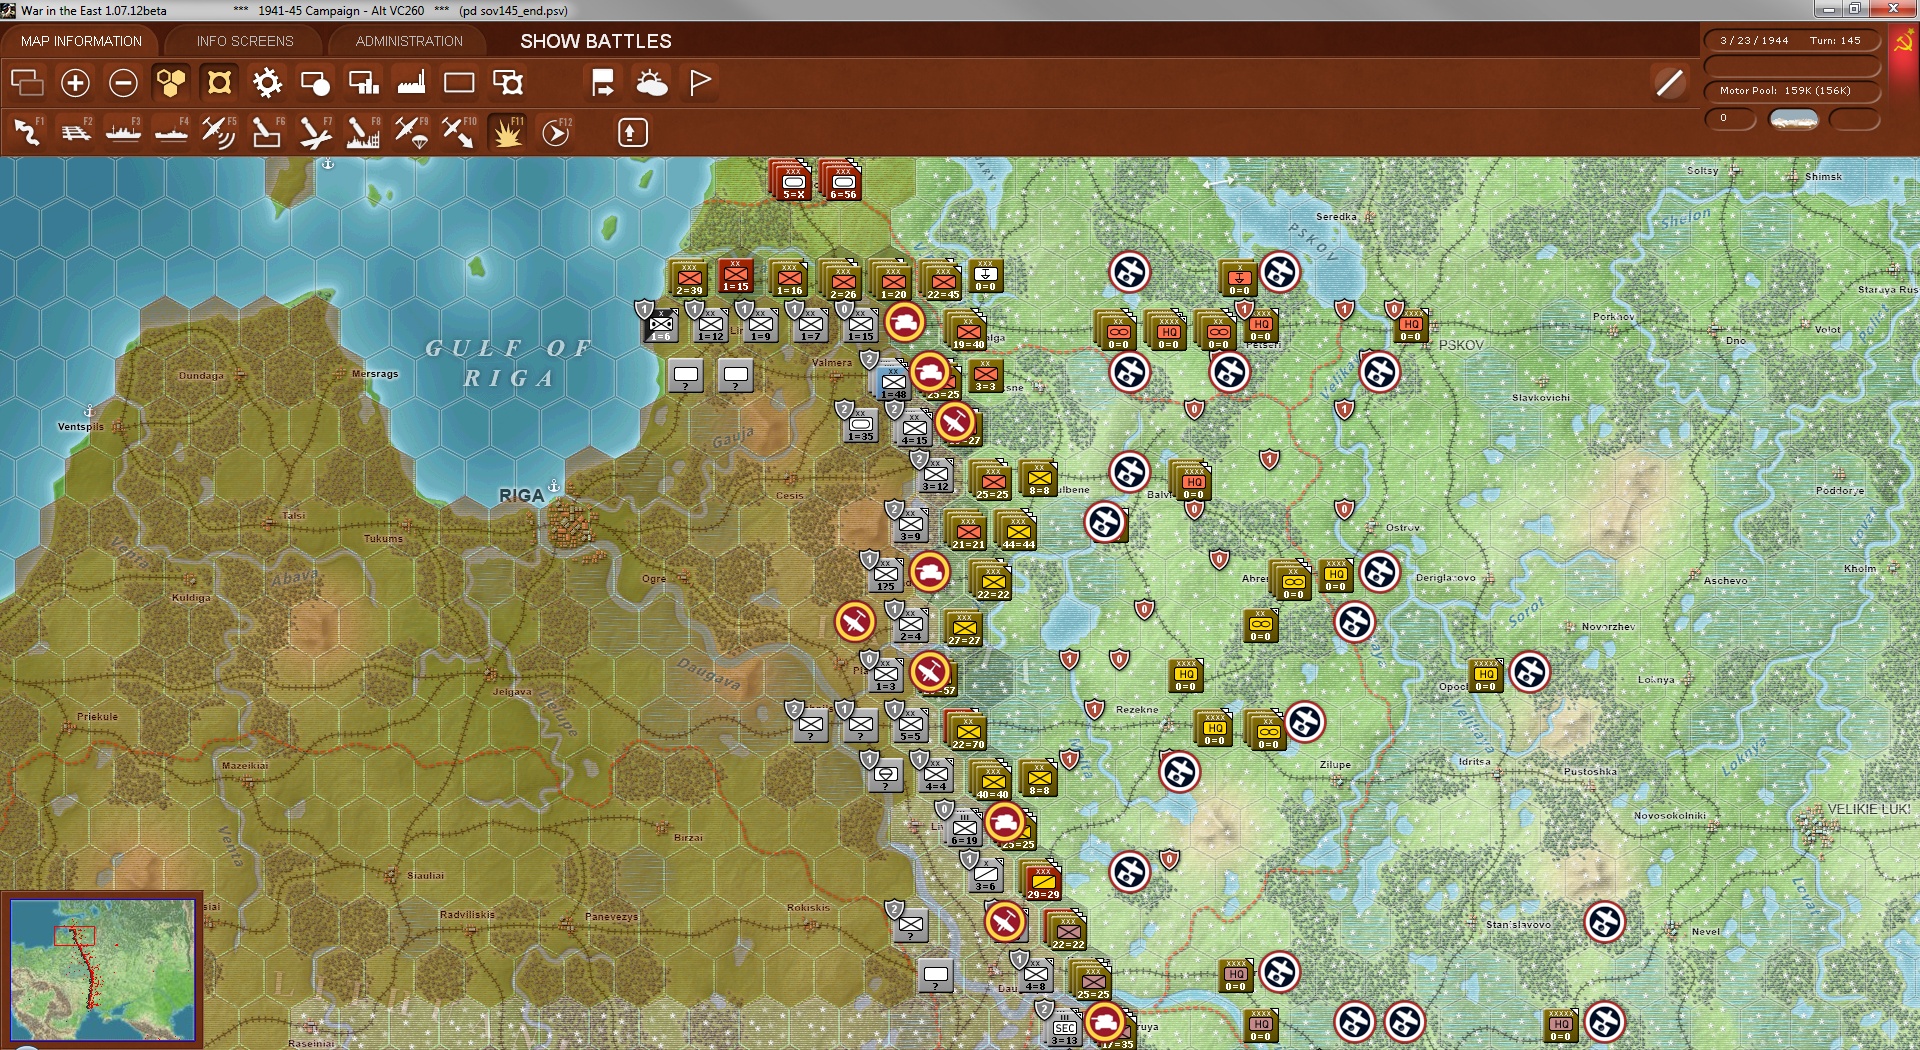
Task: Click the zoom out minus icon
Action: tap(123, 83)
